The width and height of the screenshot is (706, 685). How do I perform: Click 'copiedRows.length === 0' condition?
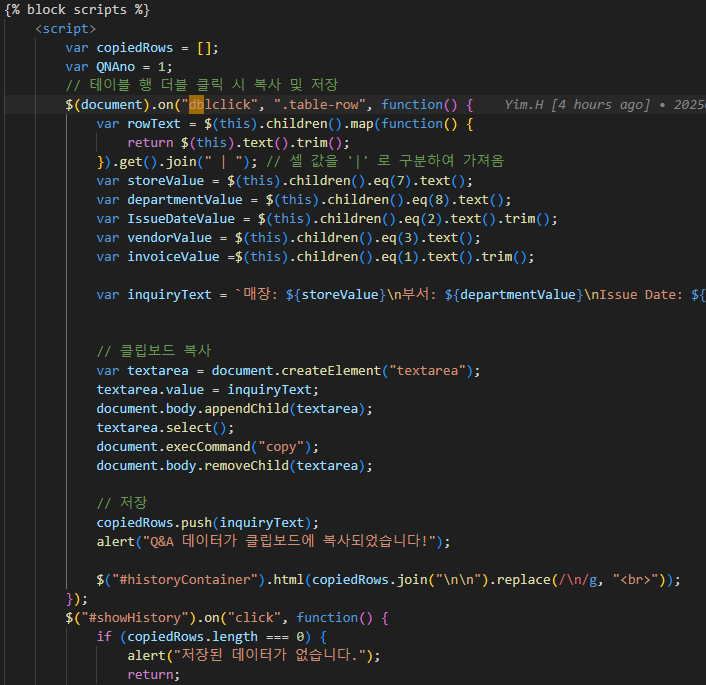(215, 637)
